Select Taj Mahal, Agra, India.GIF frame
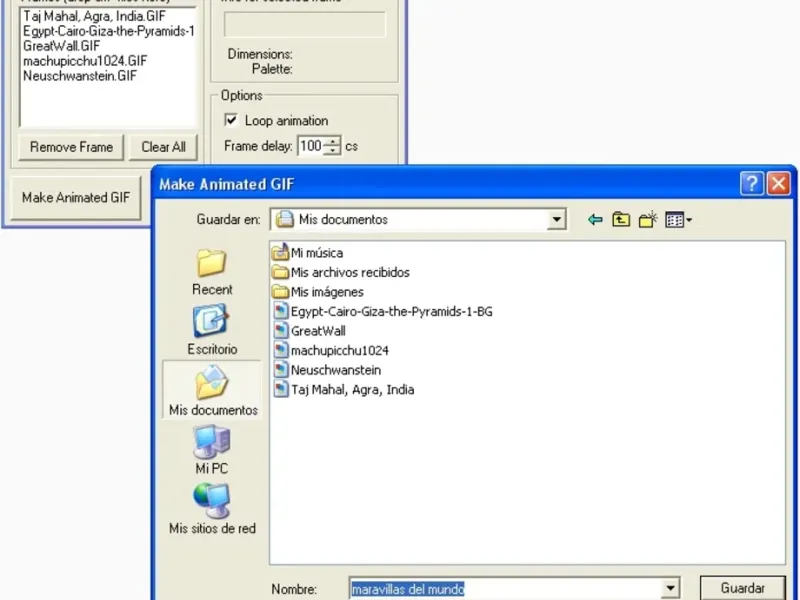 pyautogui.click(x=94, y=16)
